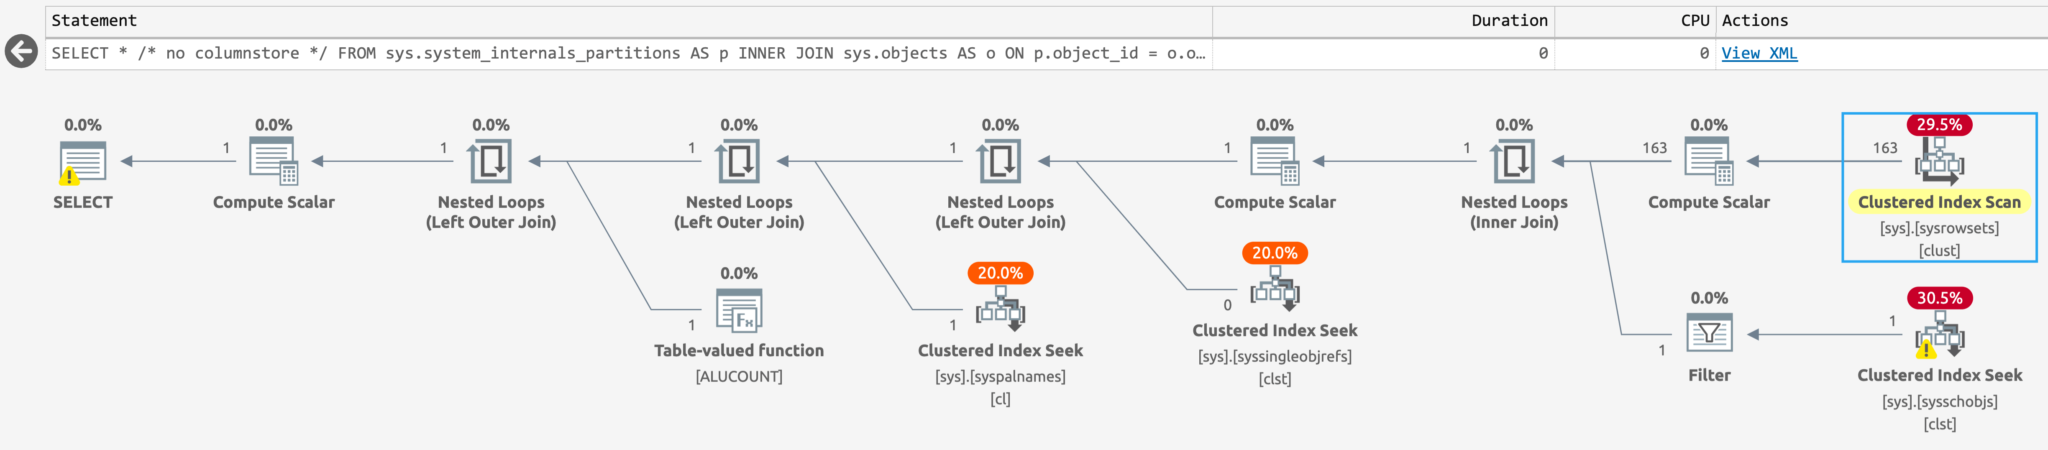This screenshot has width=2048, height=450.
Task: Click the back arrow button
Action: click(21, 52)
